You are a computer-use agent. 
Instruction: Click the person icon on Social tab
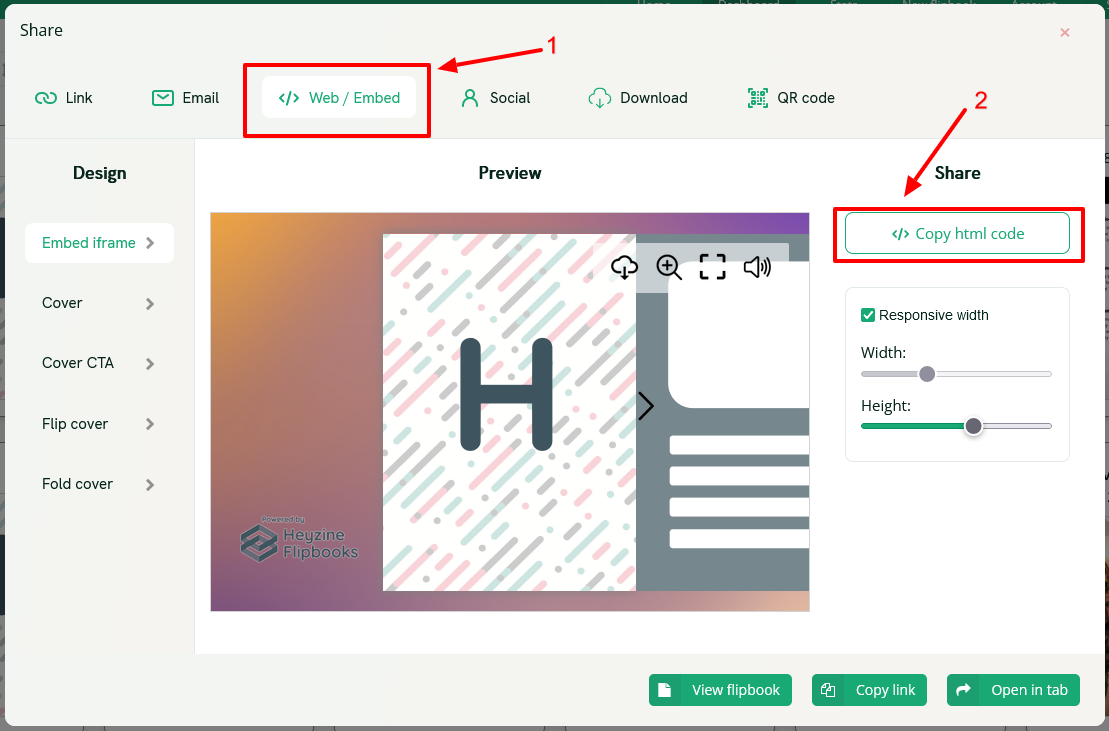(470, 98)
